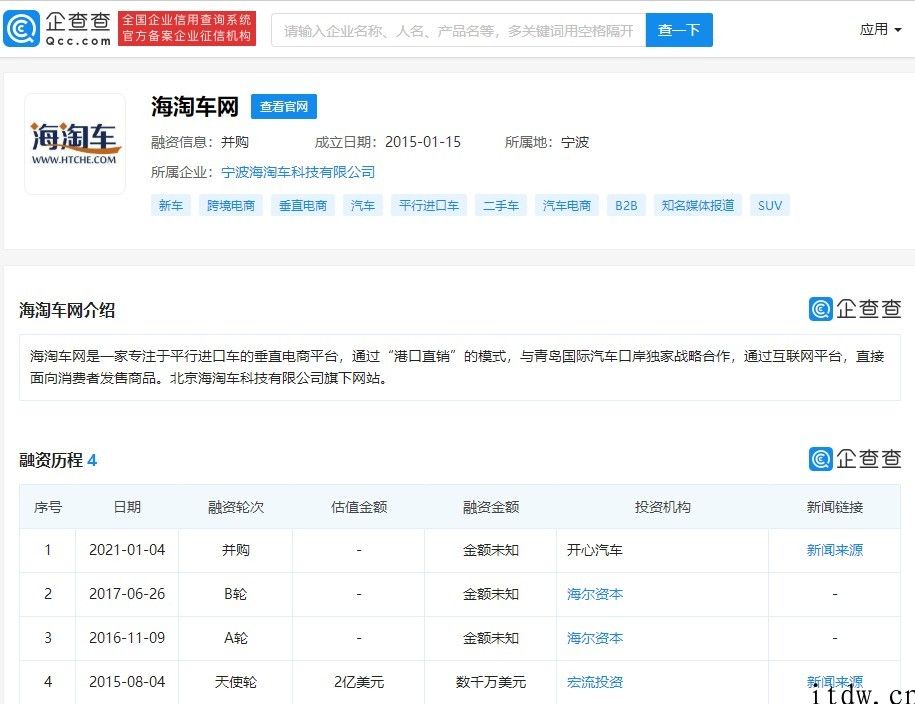The image size is (915, 704).
Task: Select the 汽车 tag
Action: [362, 205]
